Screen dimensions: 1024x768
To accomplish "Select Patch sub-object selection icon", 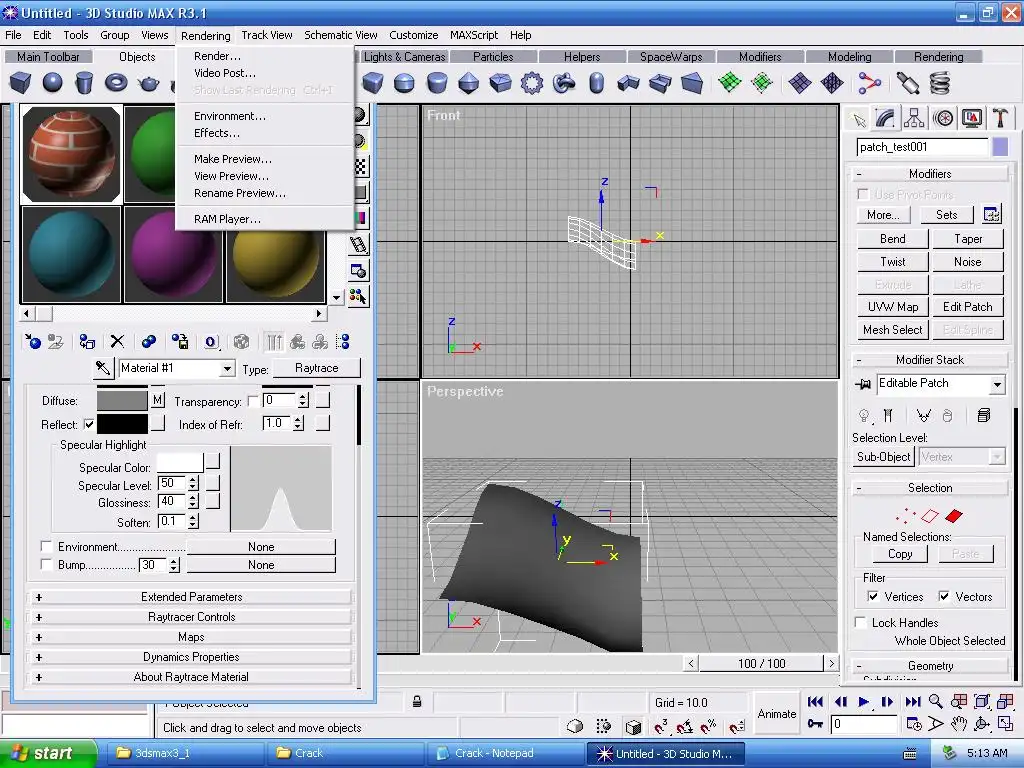I will [954, 516].
